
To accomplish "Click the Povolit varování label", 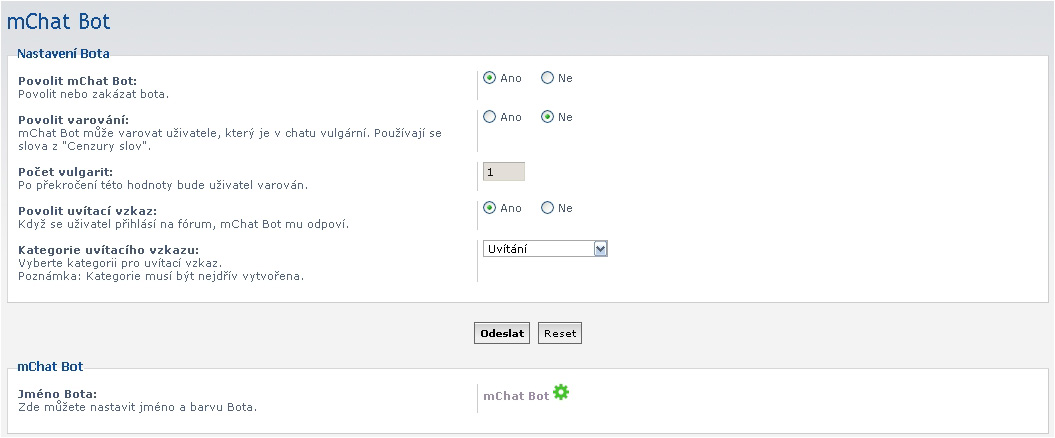I will (73, 120).
